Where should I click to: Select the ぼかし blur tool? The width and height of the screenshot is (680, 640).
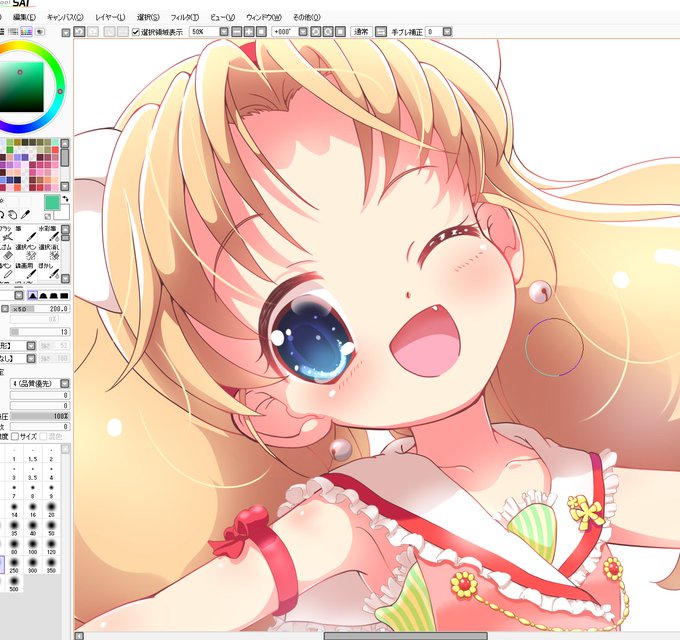pos(49,270)
